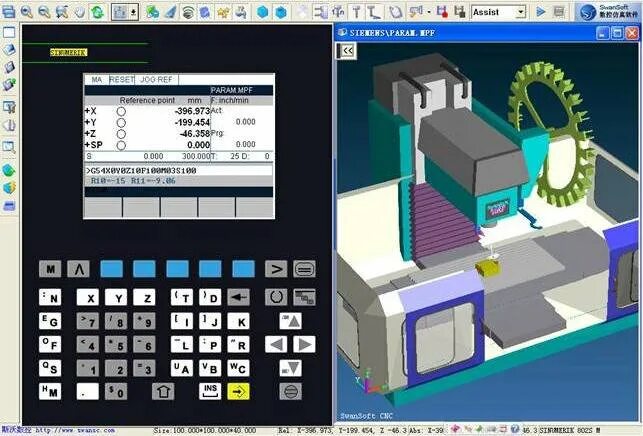Click the number 5 key
This screenshot has height=436, width=643.
[x=116, y=345]
